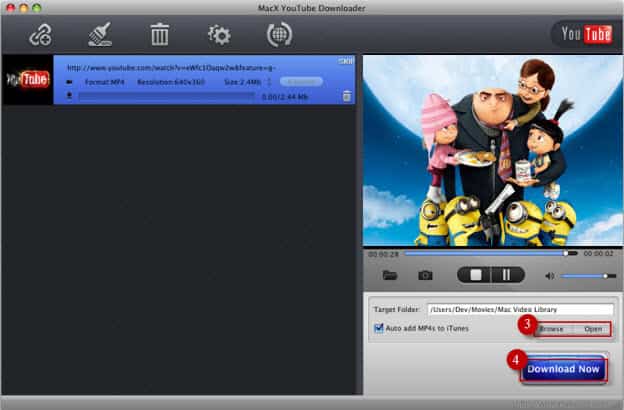Image resolution: width=624 pixels, height=410 pixels.
Task: Stop playback with the square stop button
Action: pos(476,275)
